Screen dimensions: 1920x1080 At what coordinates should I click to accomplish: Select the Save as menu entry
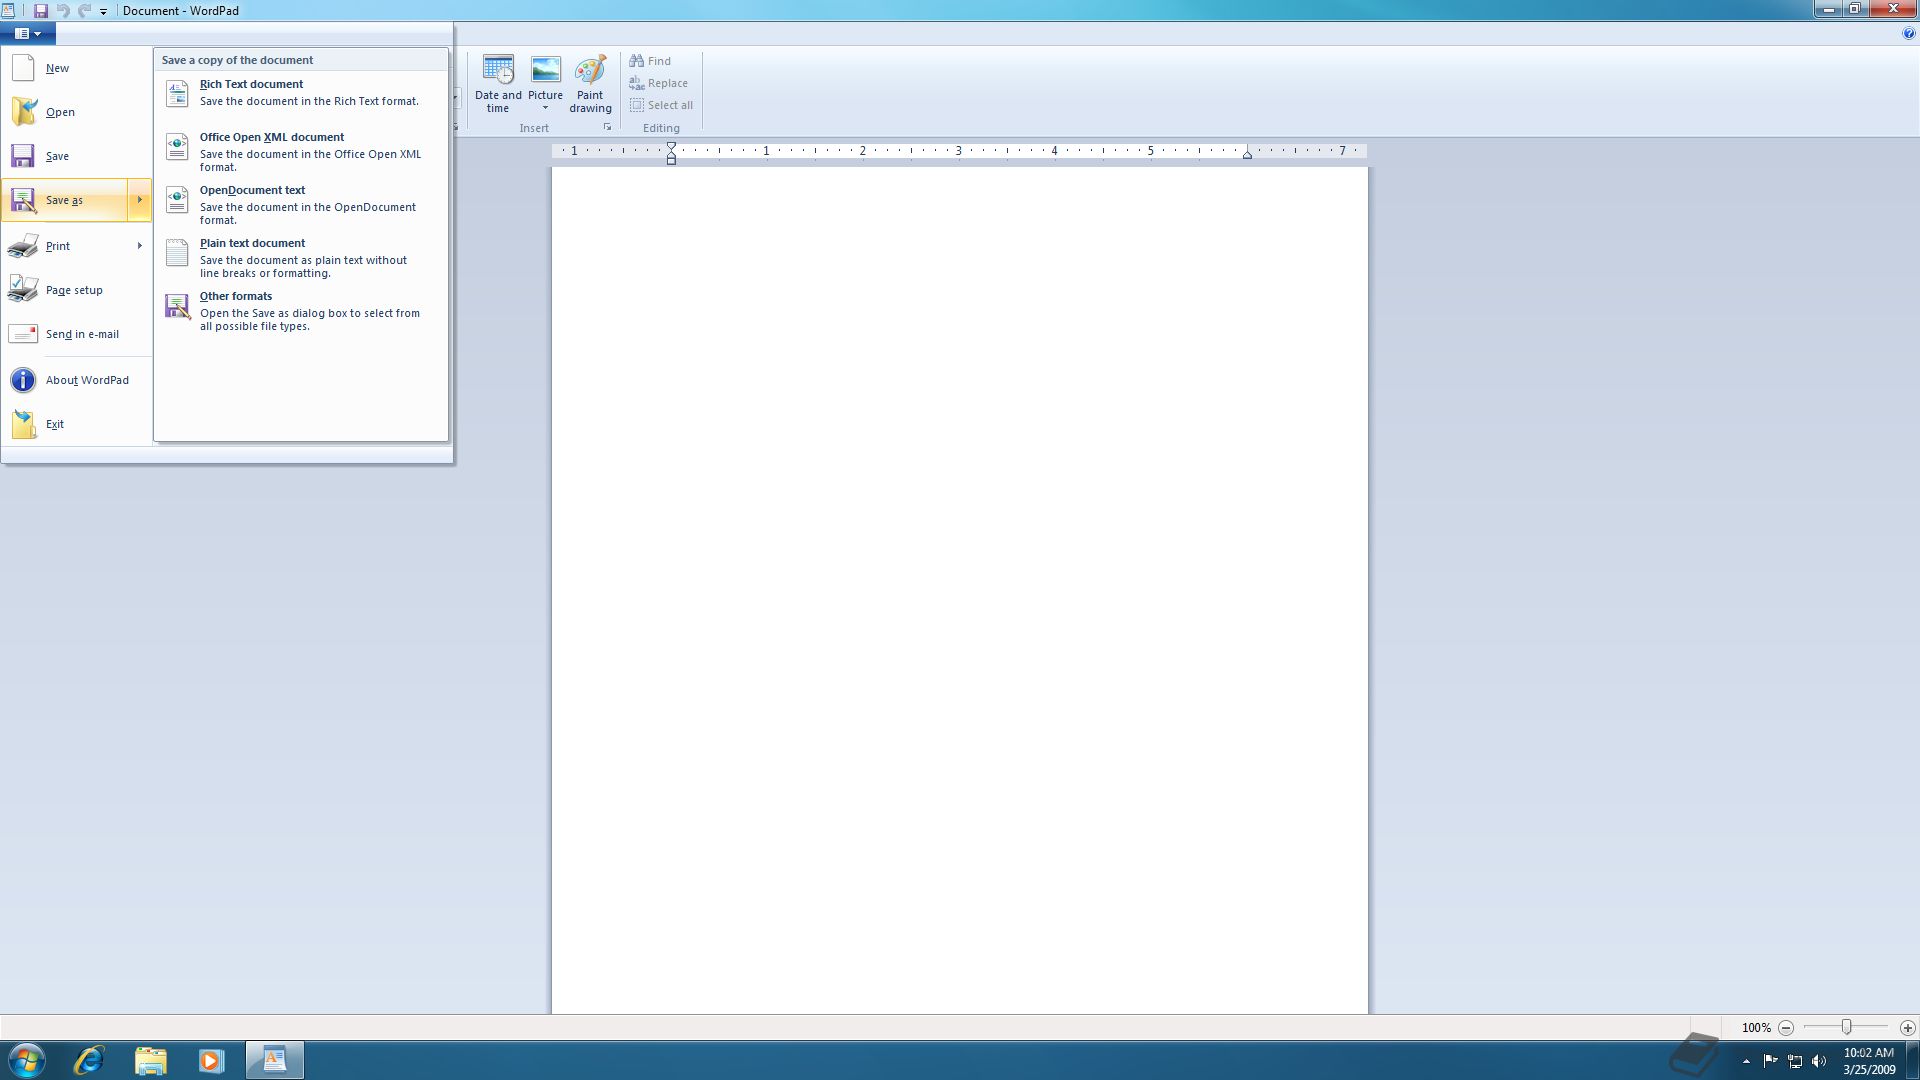click(x=64, y=200)
